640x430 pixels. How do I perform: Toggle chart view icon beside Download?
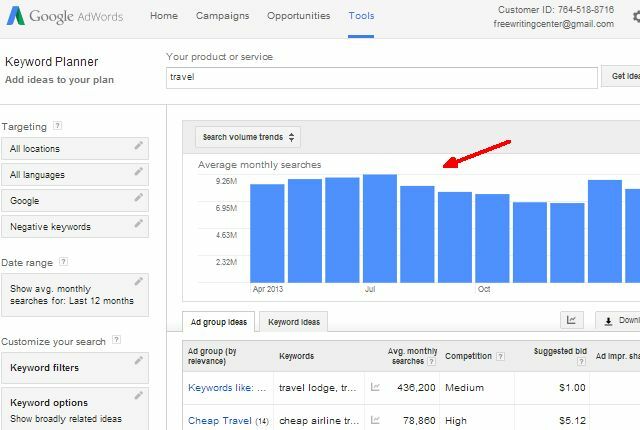pos(571,320)
